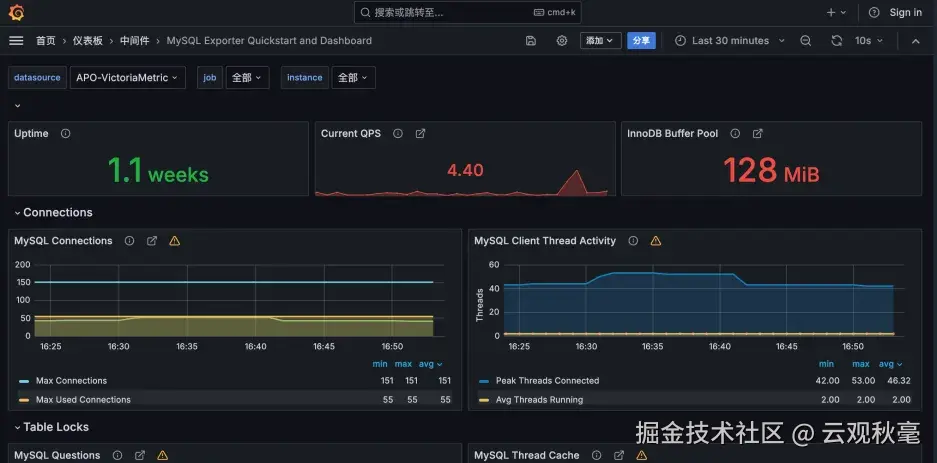Click the 分享 share button

(x=641, y=41)
